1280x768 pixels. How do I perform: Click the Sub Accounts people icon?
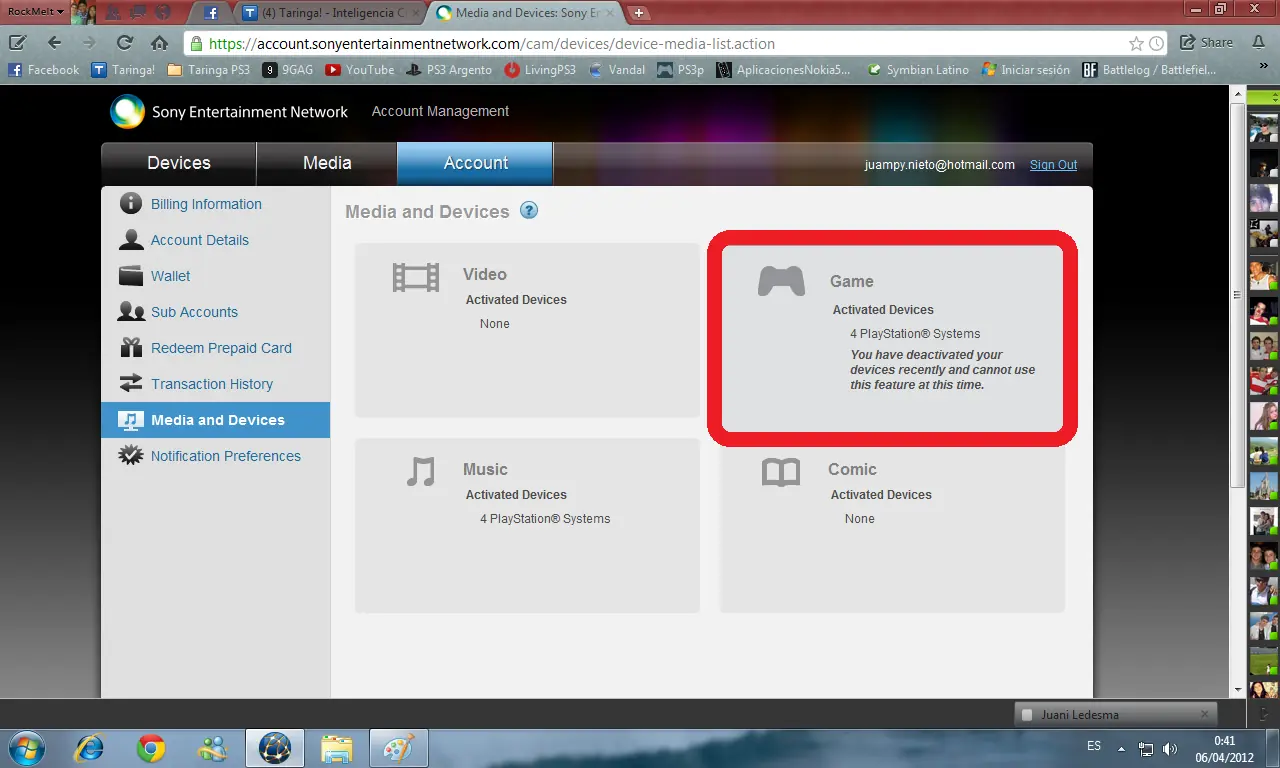131,312
